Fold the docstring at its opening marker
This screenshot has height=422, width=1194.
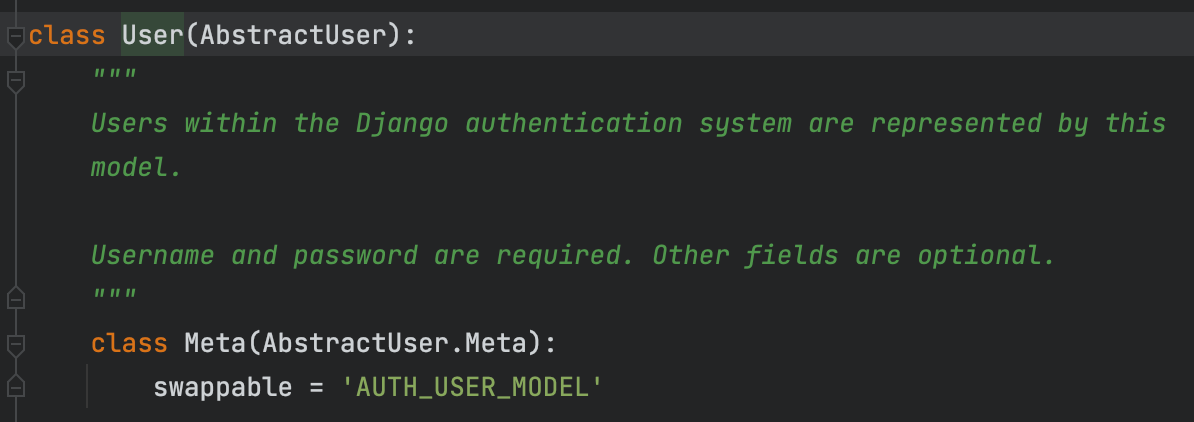pos(14,81)
